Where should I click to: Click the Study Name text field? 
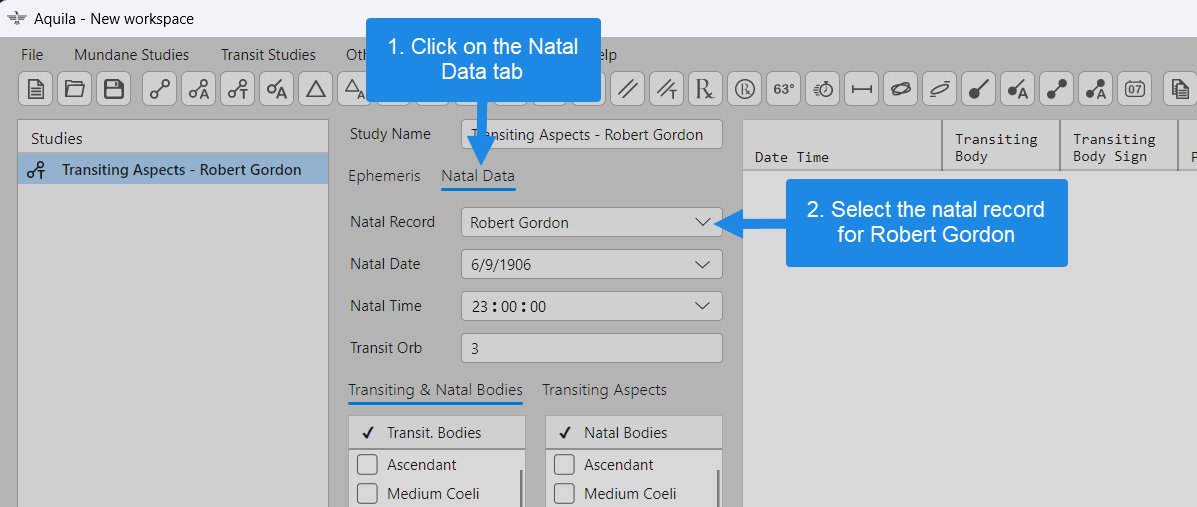[592, 134]
